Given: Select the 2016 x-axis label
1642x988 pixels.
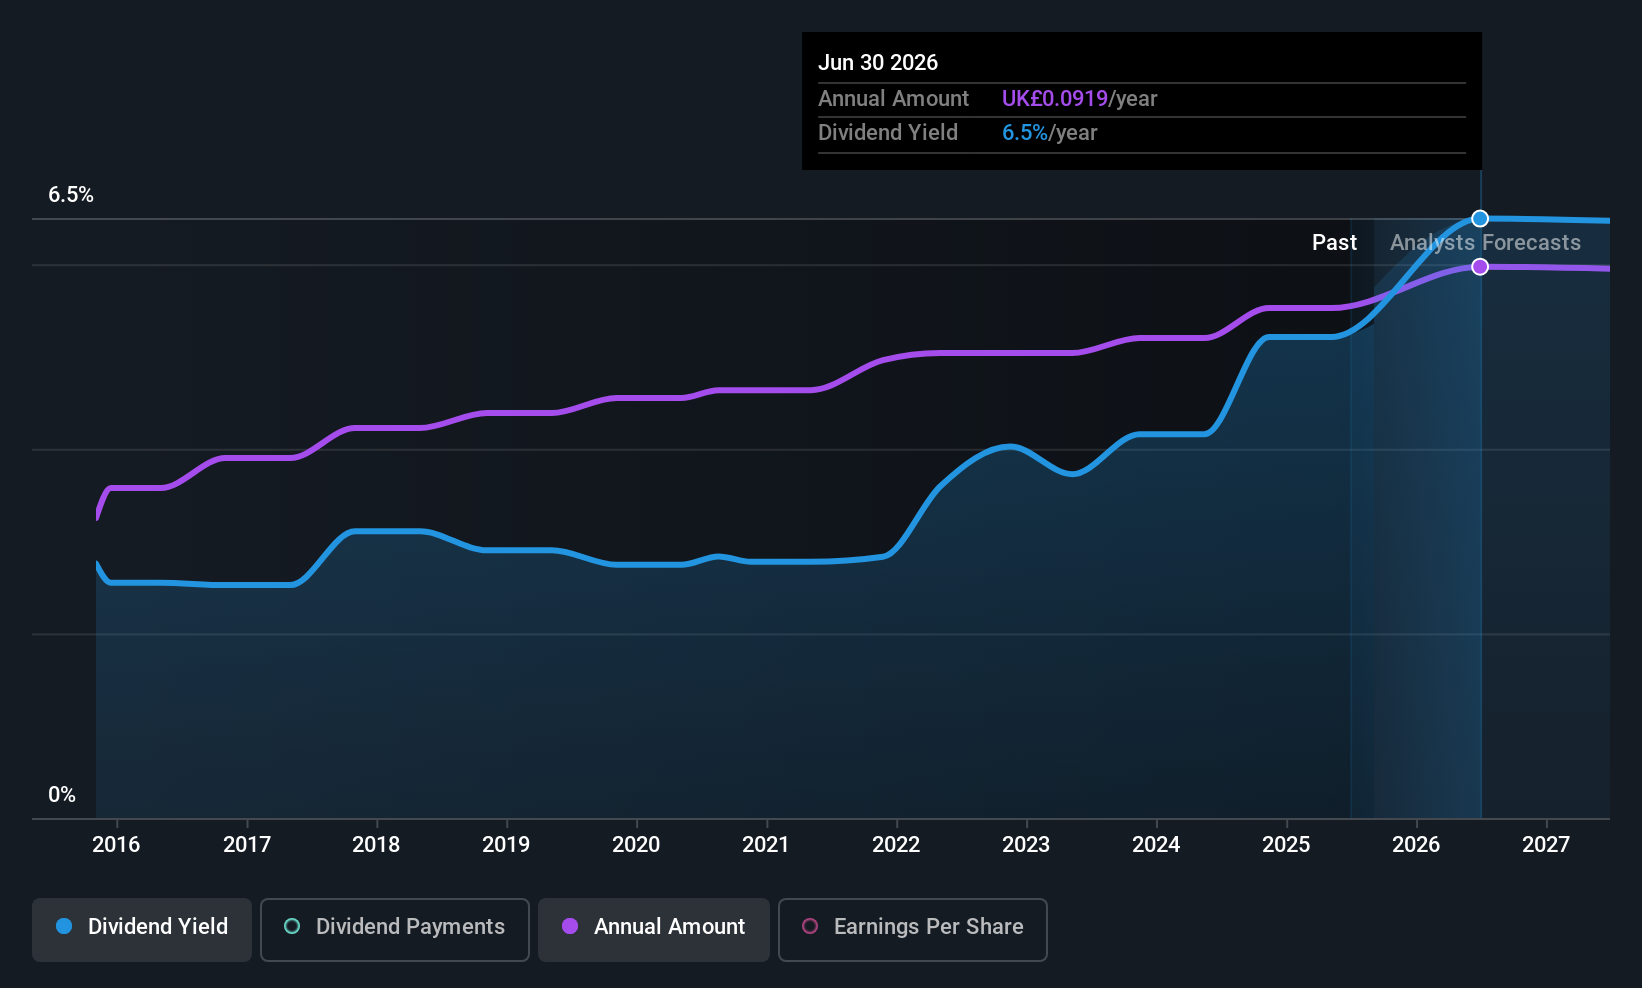Looking at the screenshot, I should [x=116, y=845].
